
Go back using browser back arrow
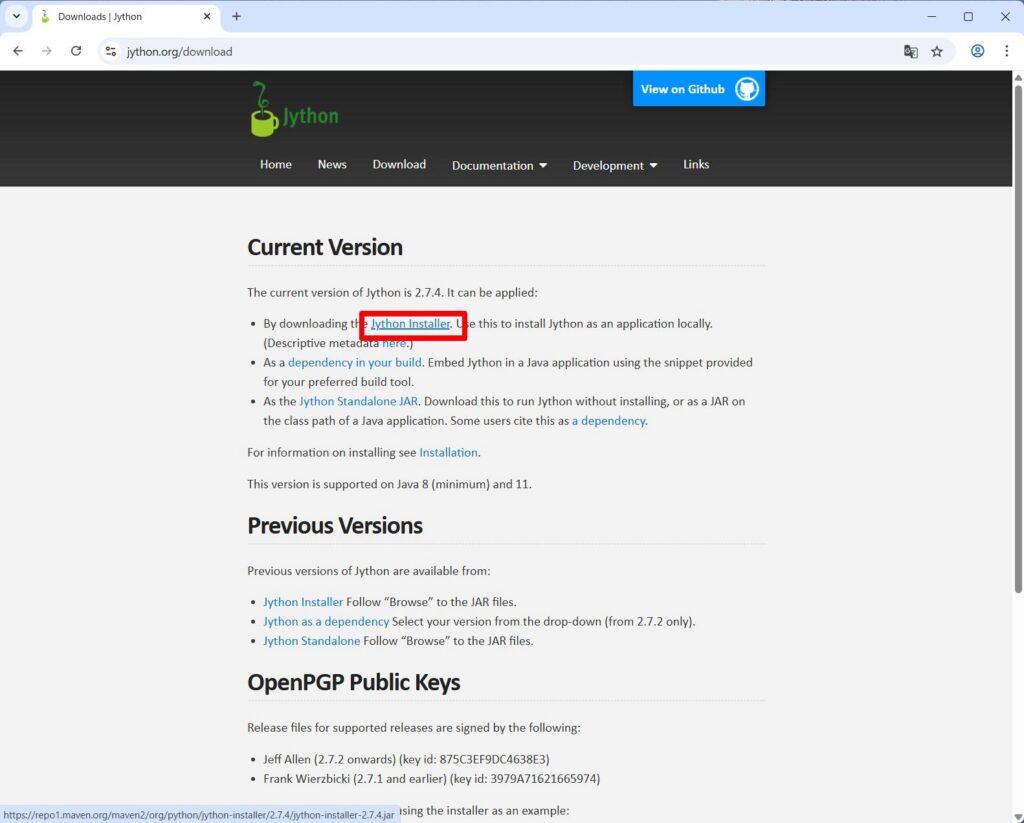(18, 51)
